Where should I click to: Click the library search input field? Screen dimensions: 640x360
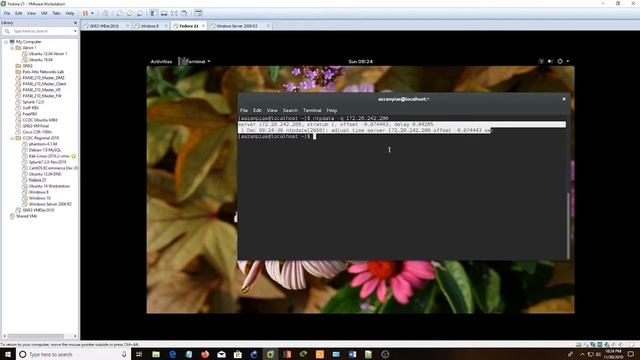coord(40,31)
